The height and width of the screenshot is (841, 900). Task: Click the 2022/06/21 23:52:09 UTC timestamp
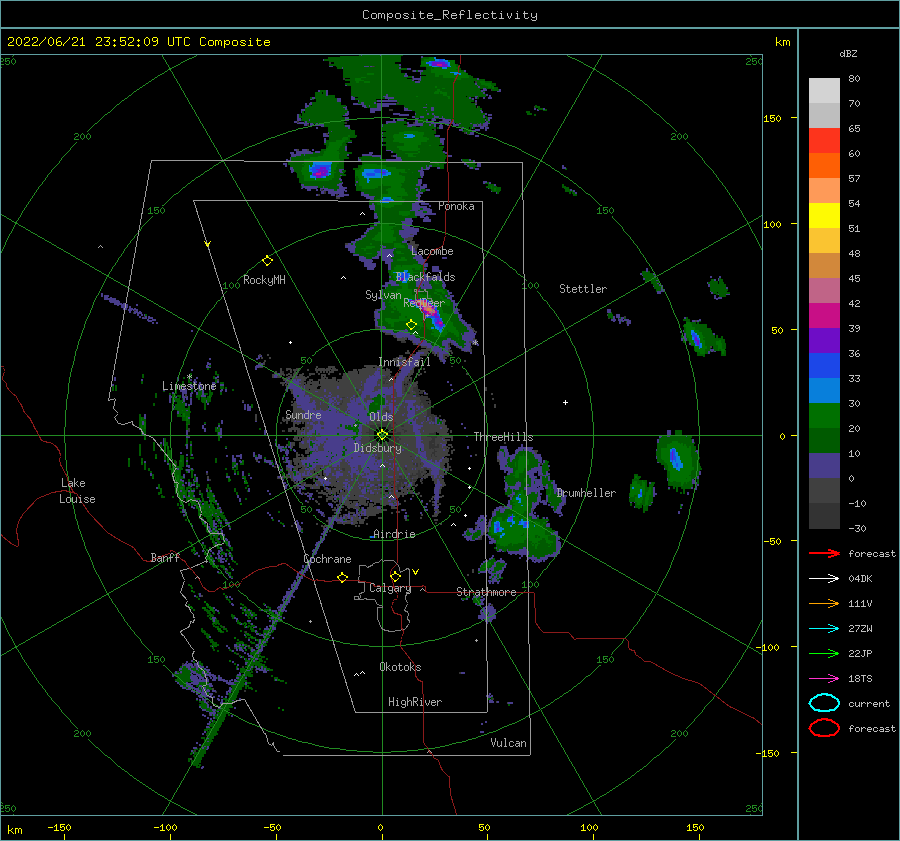(138, 42)
